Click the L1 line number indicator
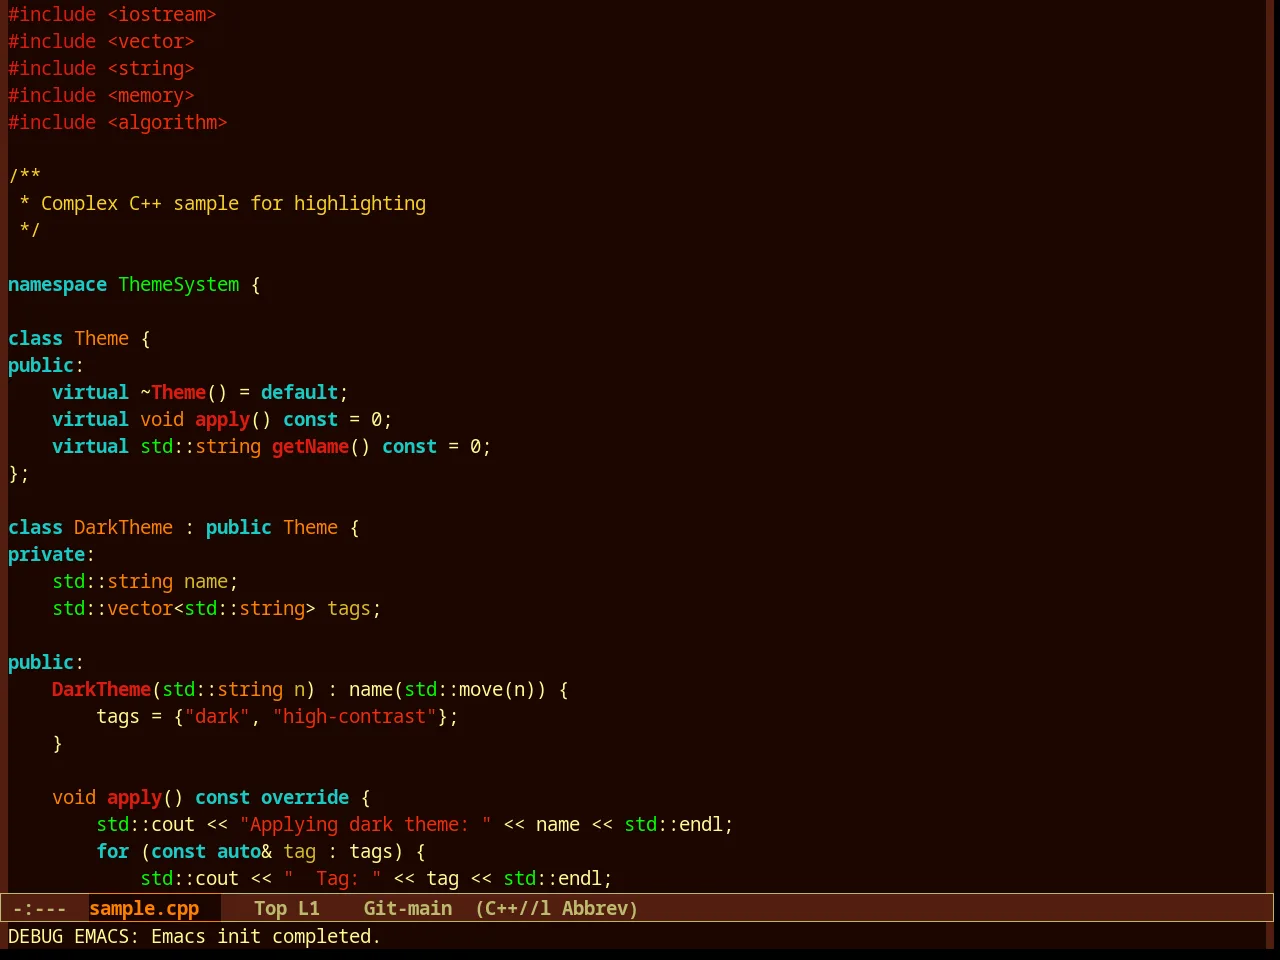The image size is (1280, 960). pos(309,908)
